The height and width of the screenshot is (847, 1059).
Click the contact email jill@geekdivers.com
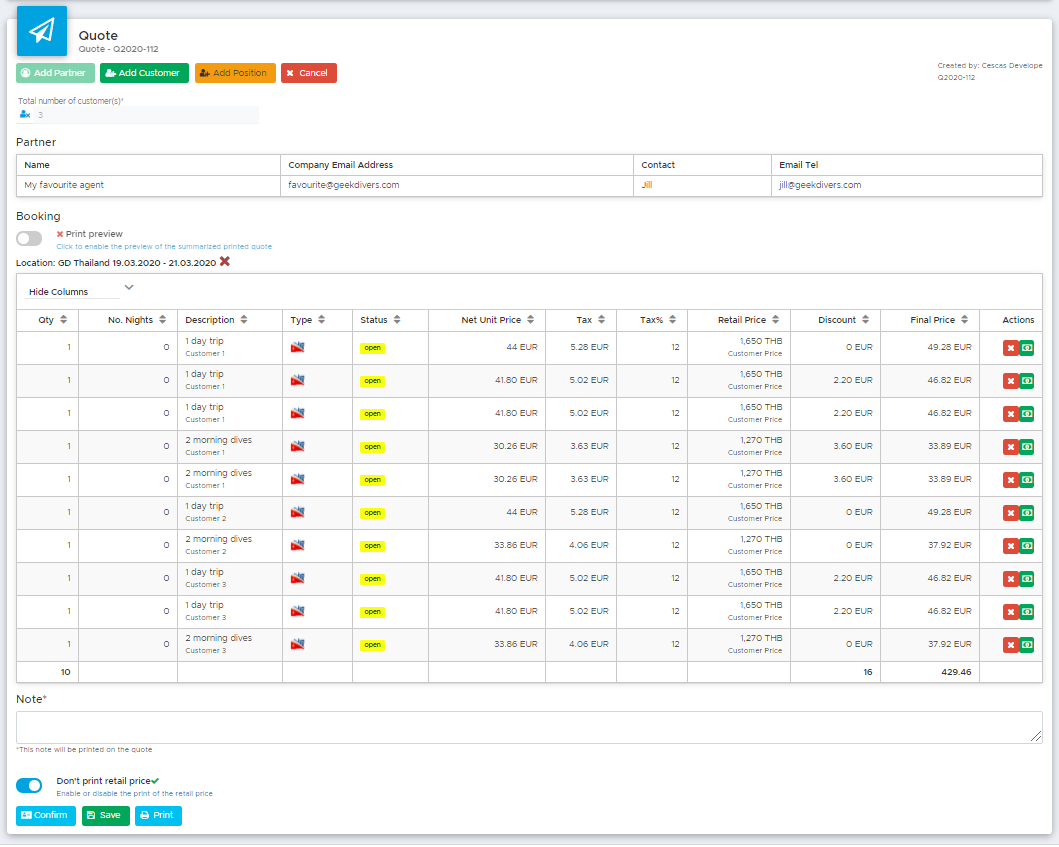[820, 185]
